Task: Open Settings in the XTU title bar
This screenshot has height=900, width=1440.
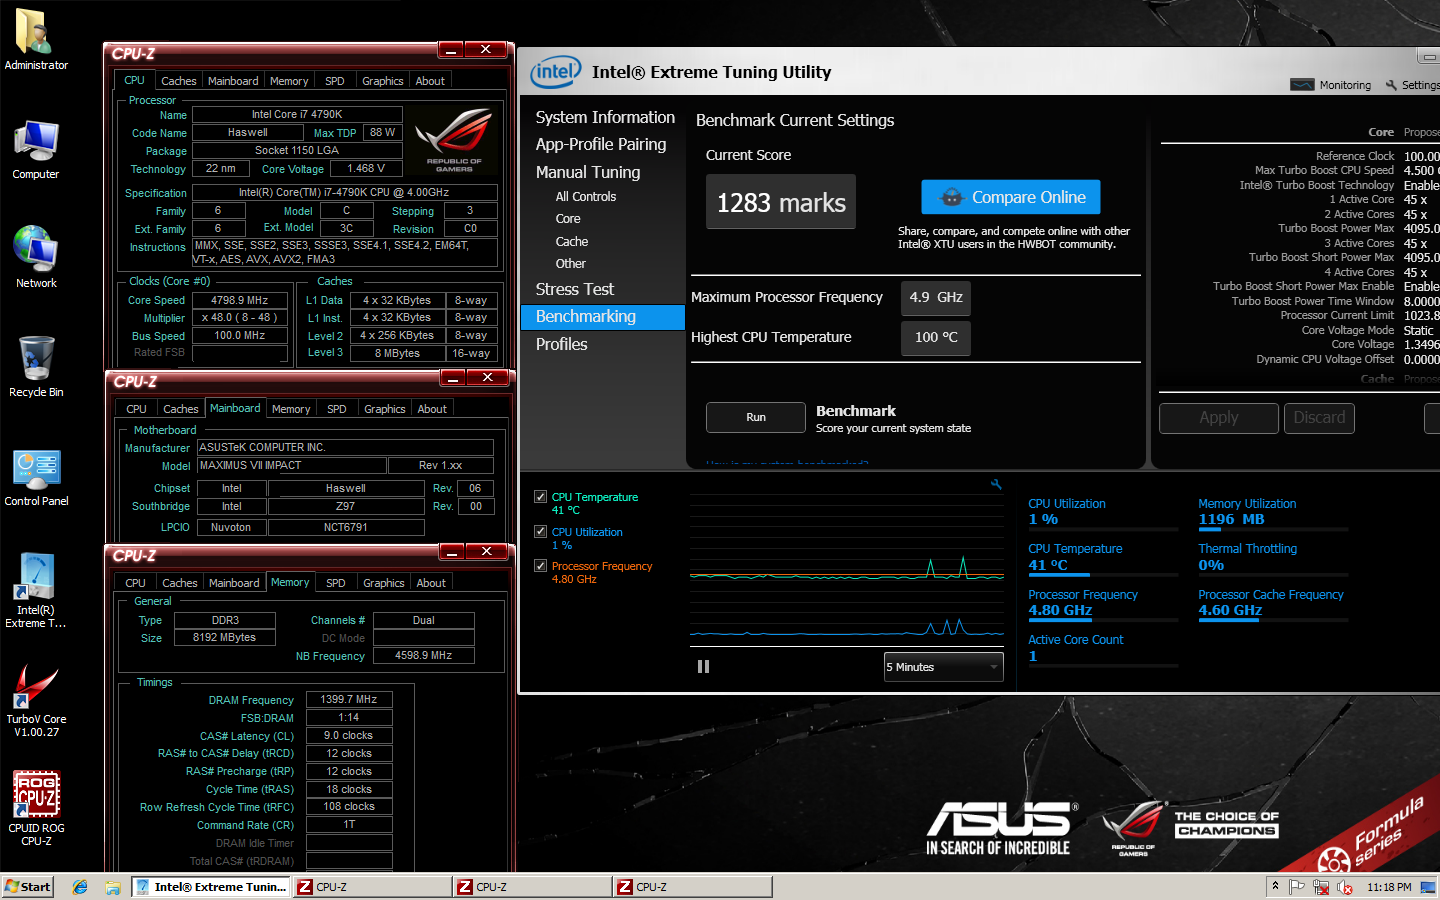Action: [x=1412, y=85]
